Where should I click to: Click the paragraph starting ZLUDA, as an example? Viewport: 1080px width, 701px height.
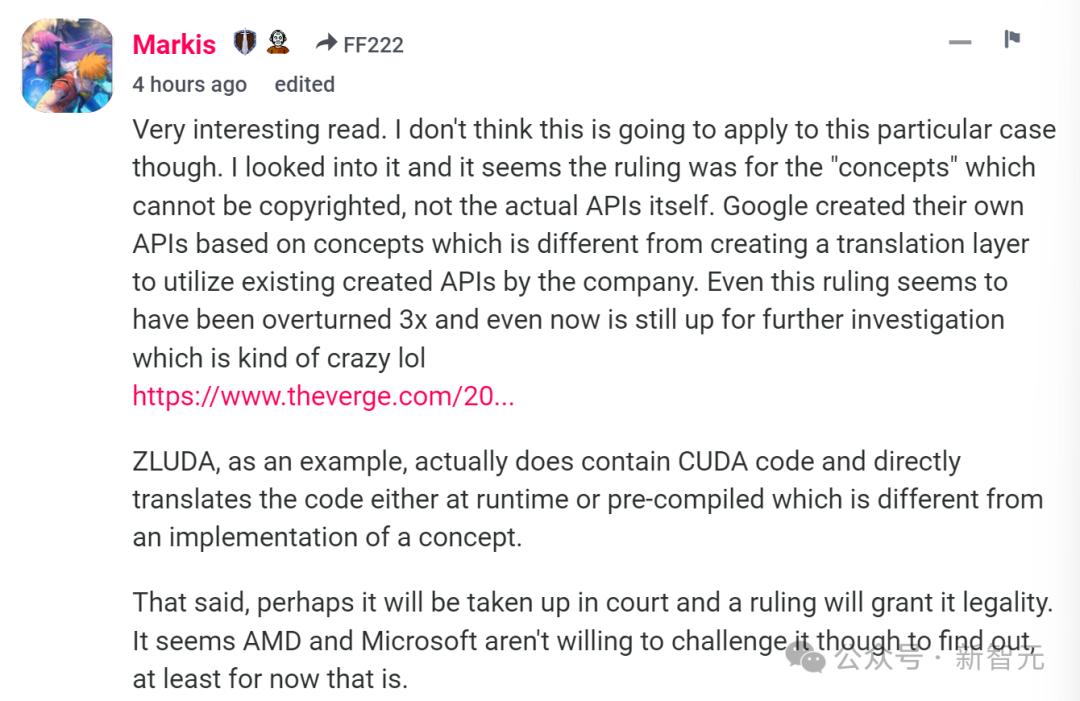(x=588, y=499)
